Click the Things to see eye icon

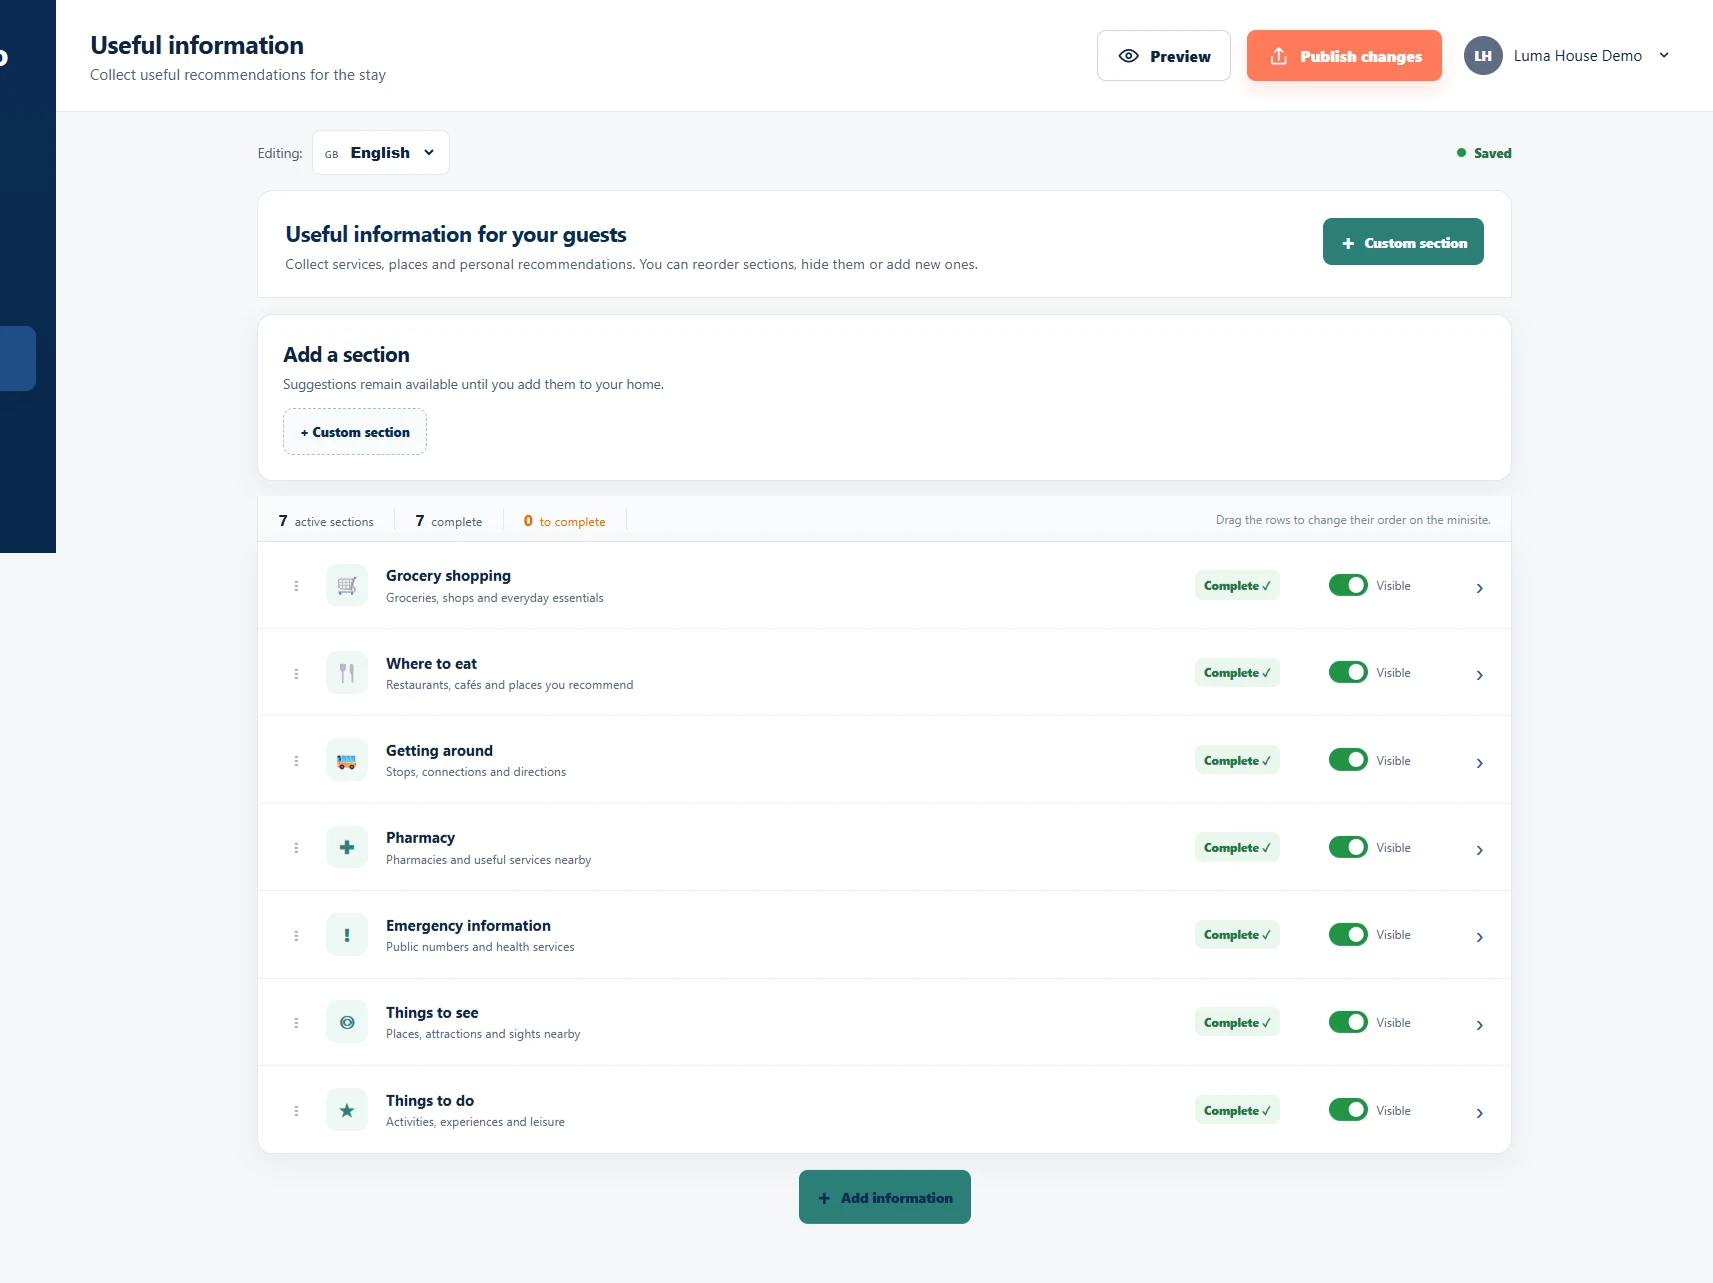pyautogui.click(x=347, y=1023)
